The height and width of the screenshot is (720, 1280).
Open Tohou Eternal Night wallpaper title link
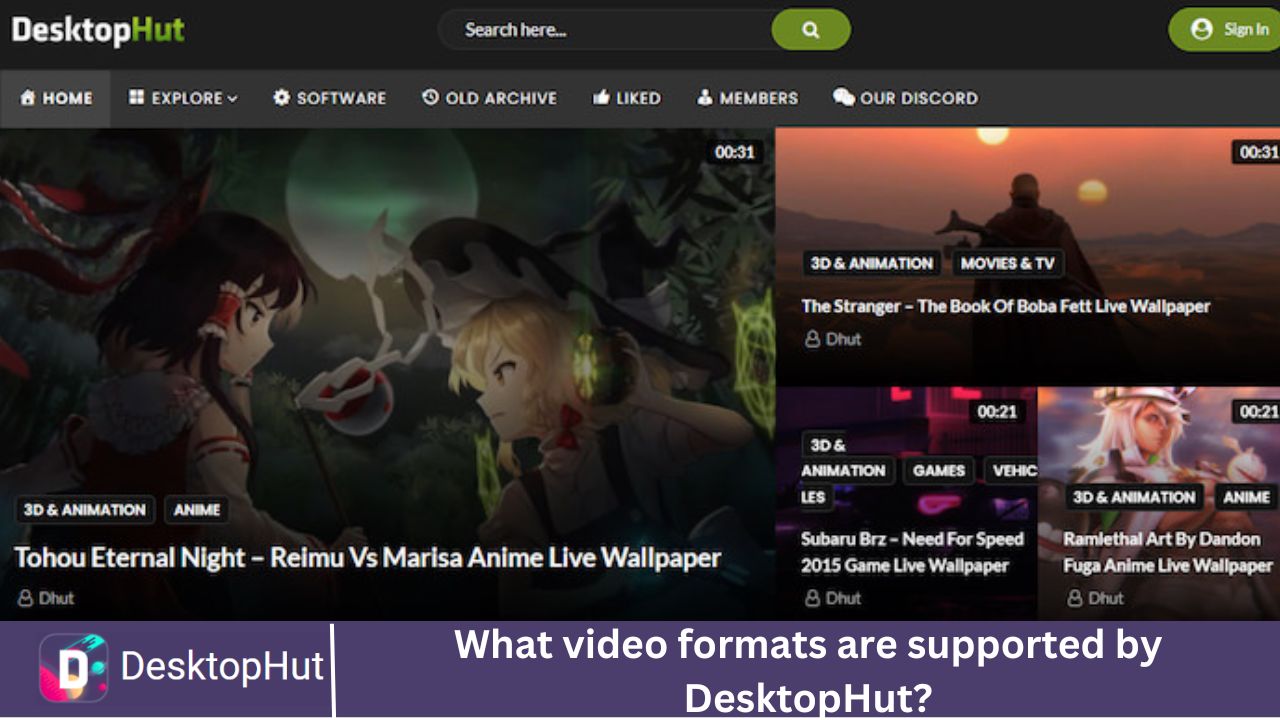(368, 558)
